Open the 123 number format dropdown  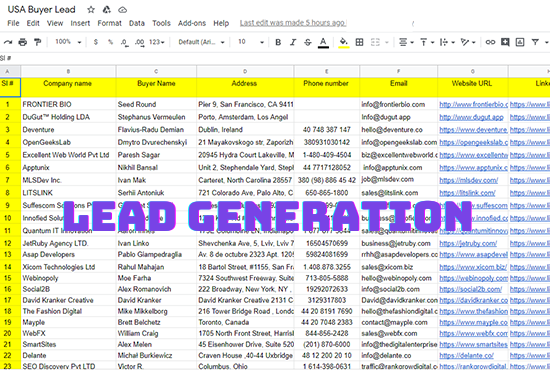click(x=156, y=42)
